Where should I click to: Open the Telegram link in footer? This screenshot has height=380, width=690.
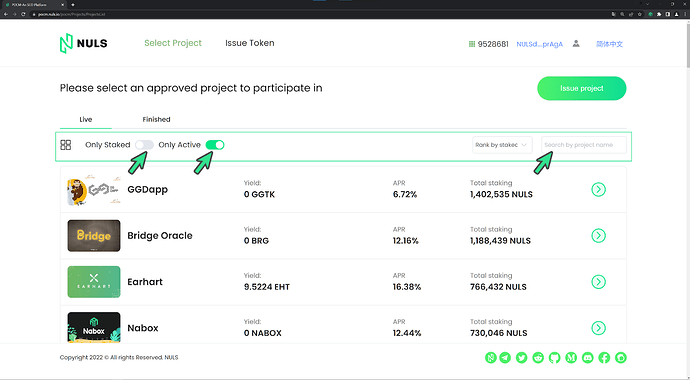point(505,358)
